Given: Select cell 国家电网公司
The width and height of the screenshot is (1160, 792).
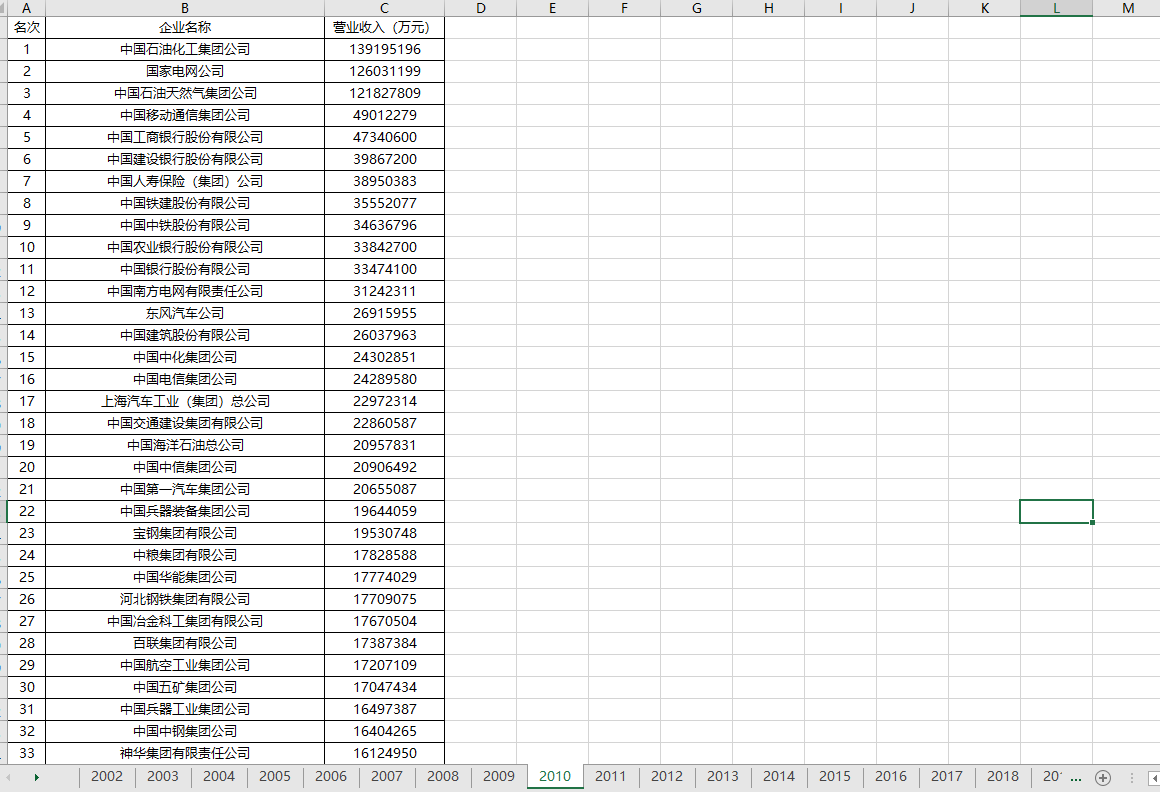Looking at the screenshot, I should [185, 72].
